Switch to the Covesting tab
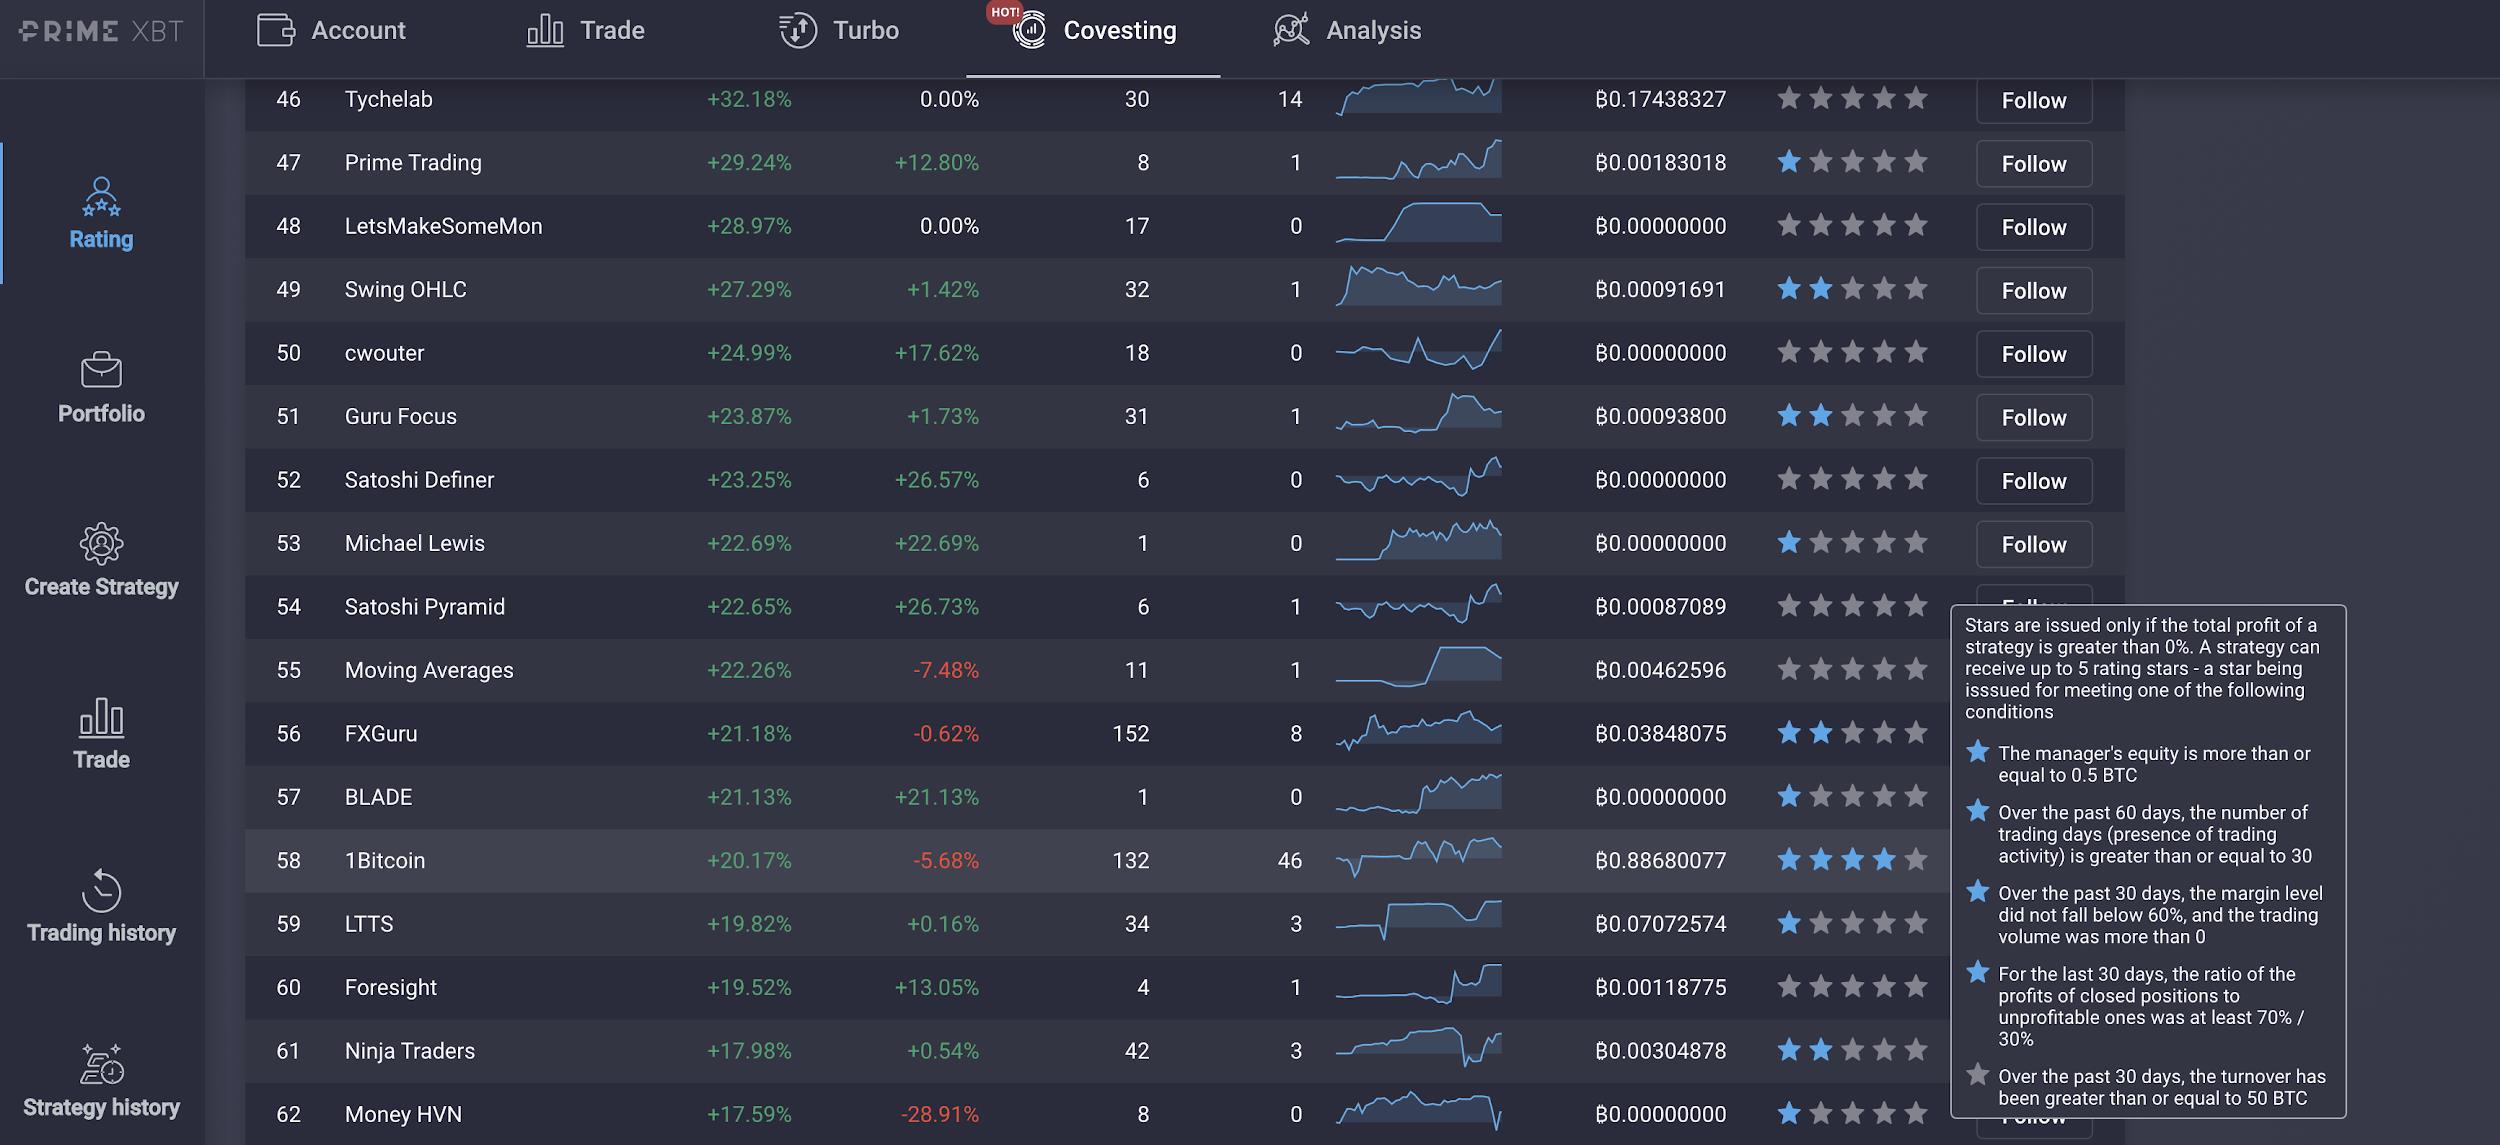This screenshot has width=2500, height=1145. coord(1118,31)
